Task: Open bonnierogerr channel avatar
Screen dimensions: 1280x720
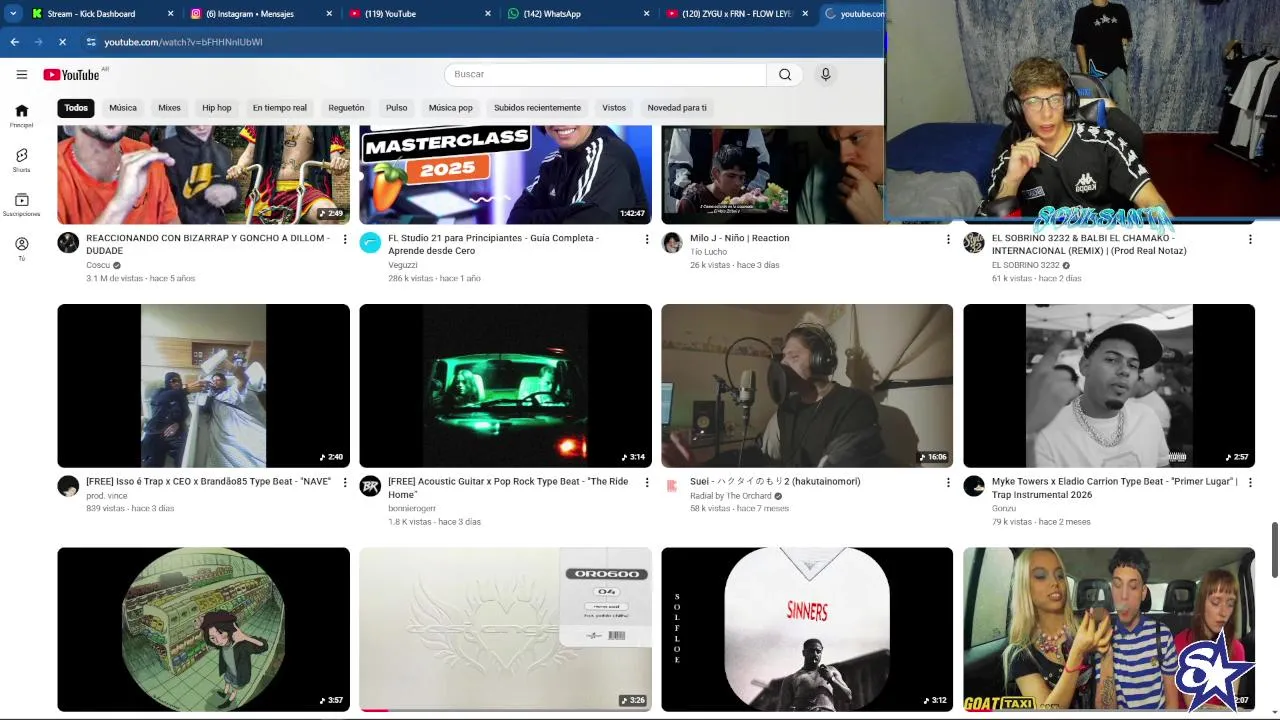Action: pyautogui.click(x=370, y=486)
